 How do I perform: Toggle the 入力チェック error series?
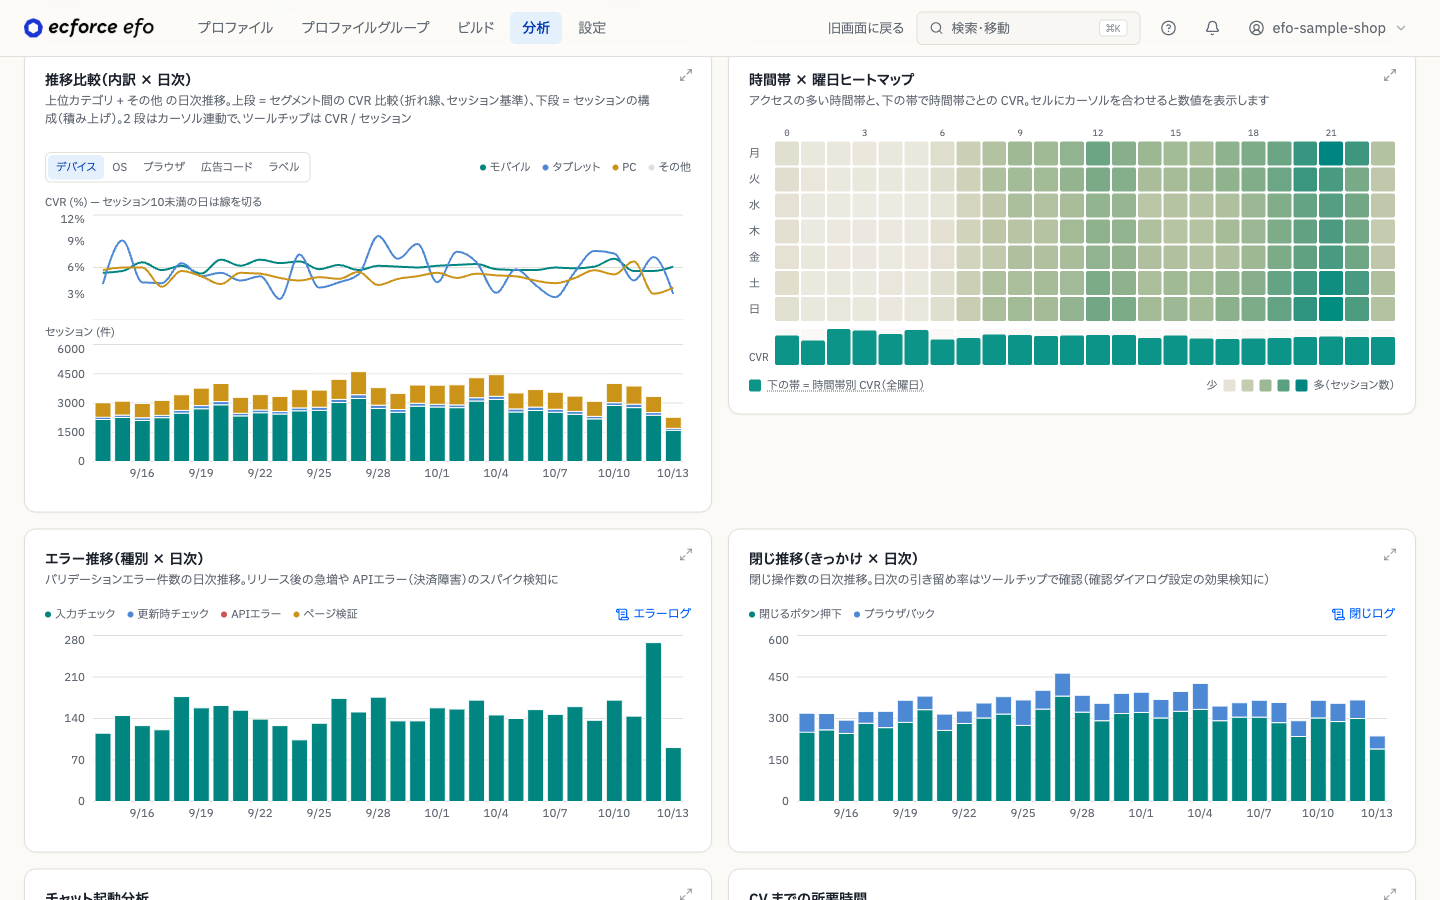80,614
